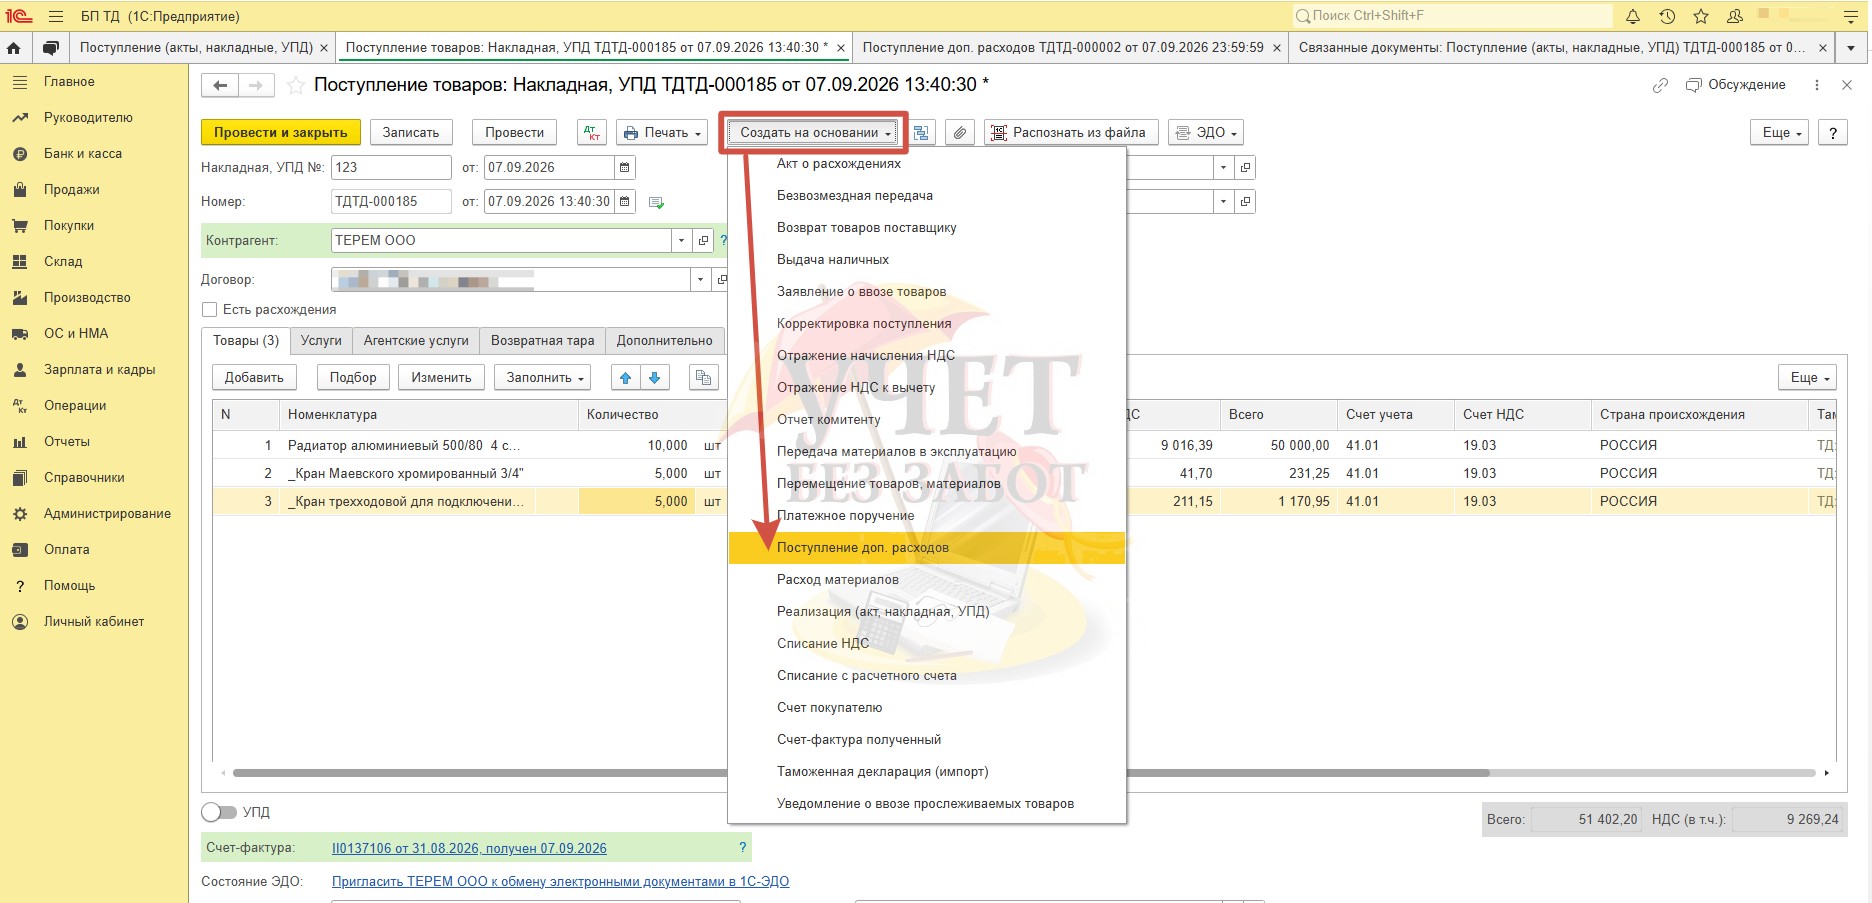Move row up with blue arrow
Viewport: 1872px width, 903px height.
[x=626, y=377]
